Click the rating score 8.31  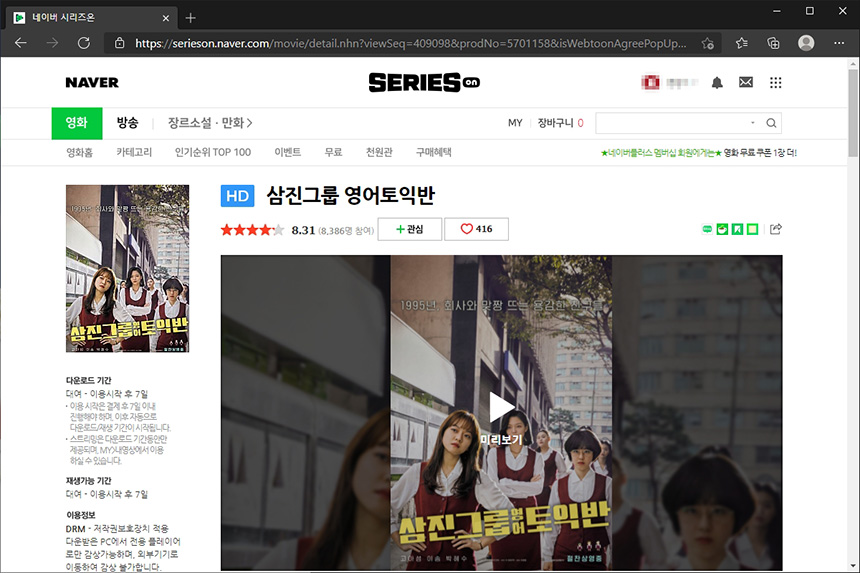[x=303, y=230]
